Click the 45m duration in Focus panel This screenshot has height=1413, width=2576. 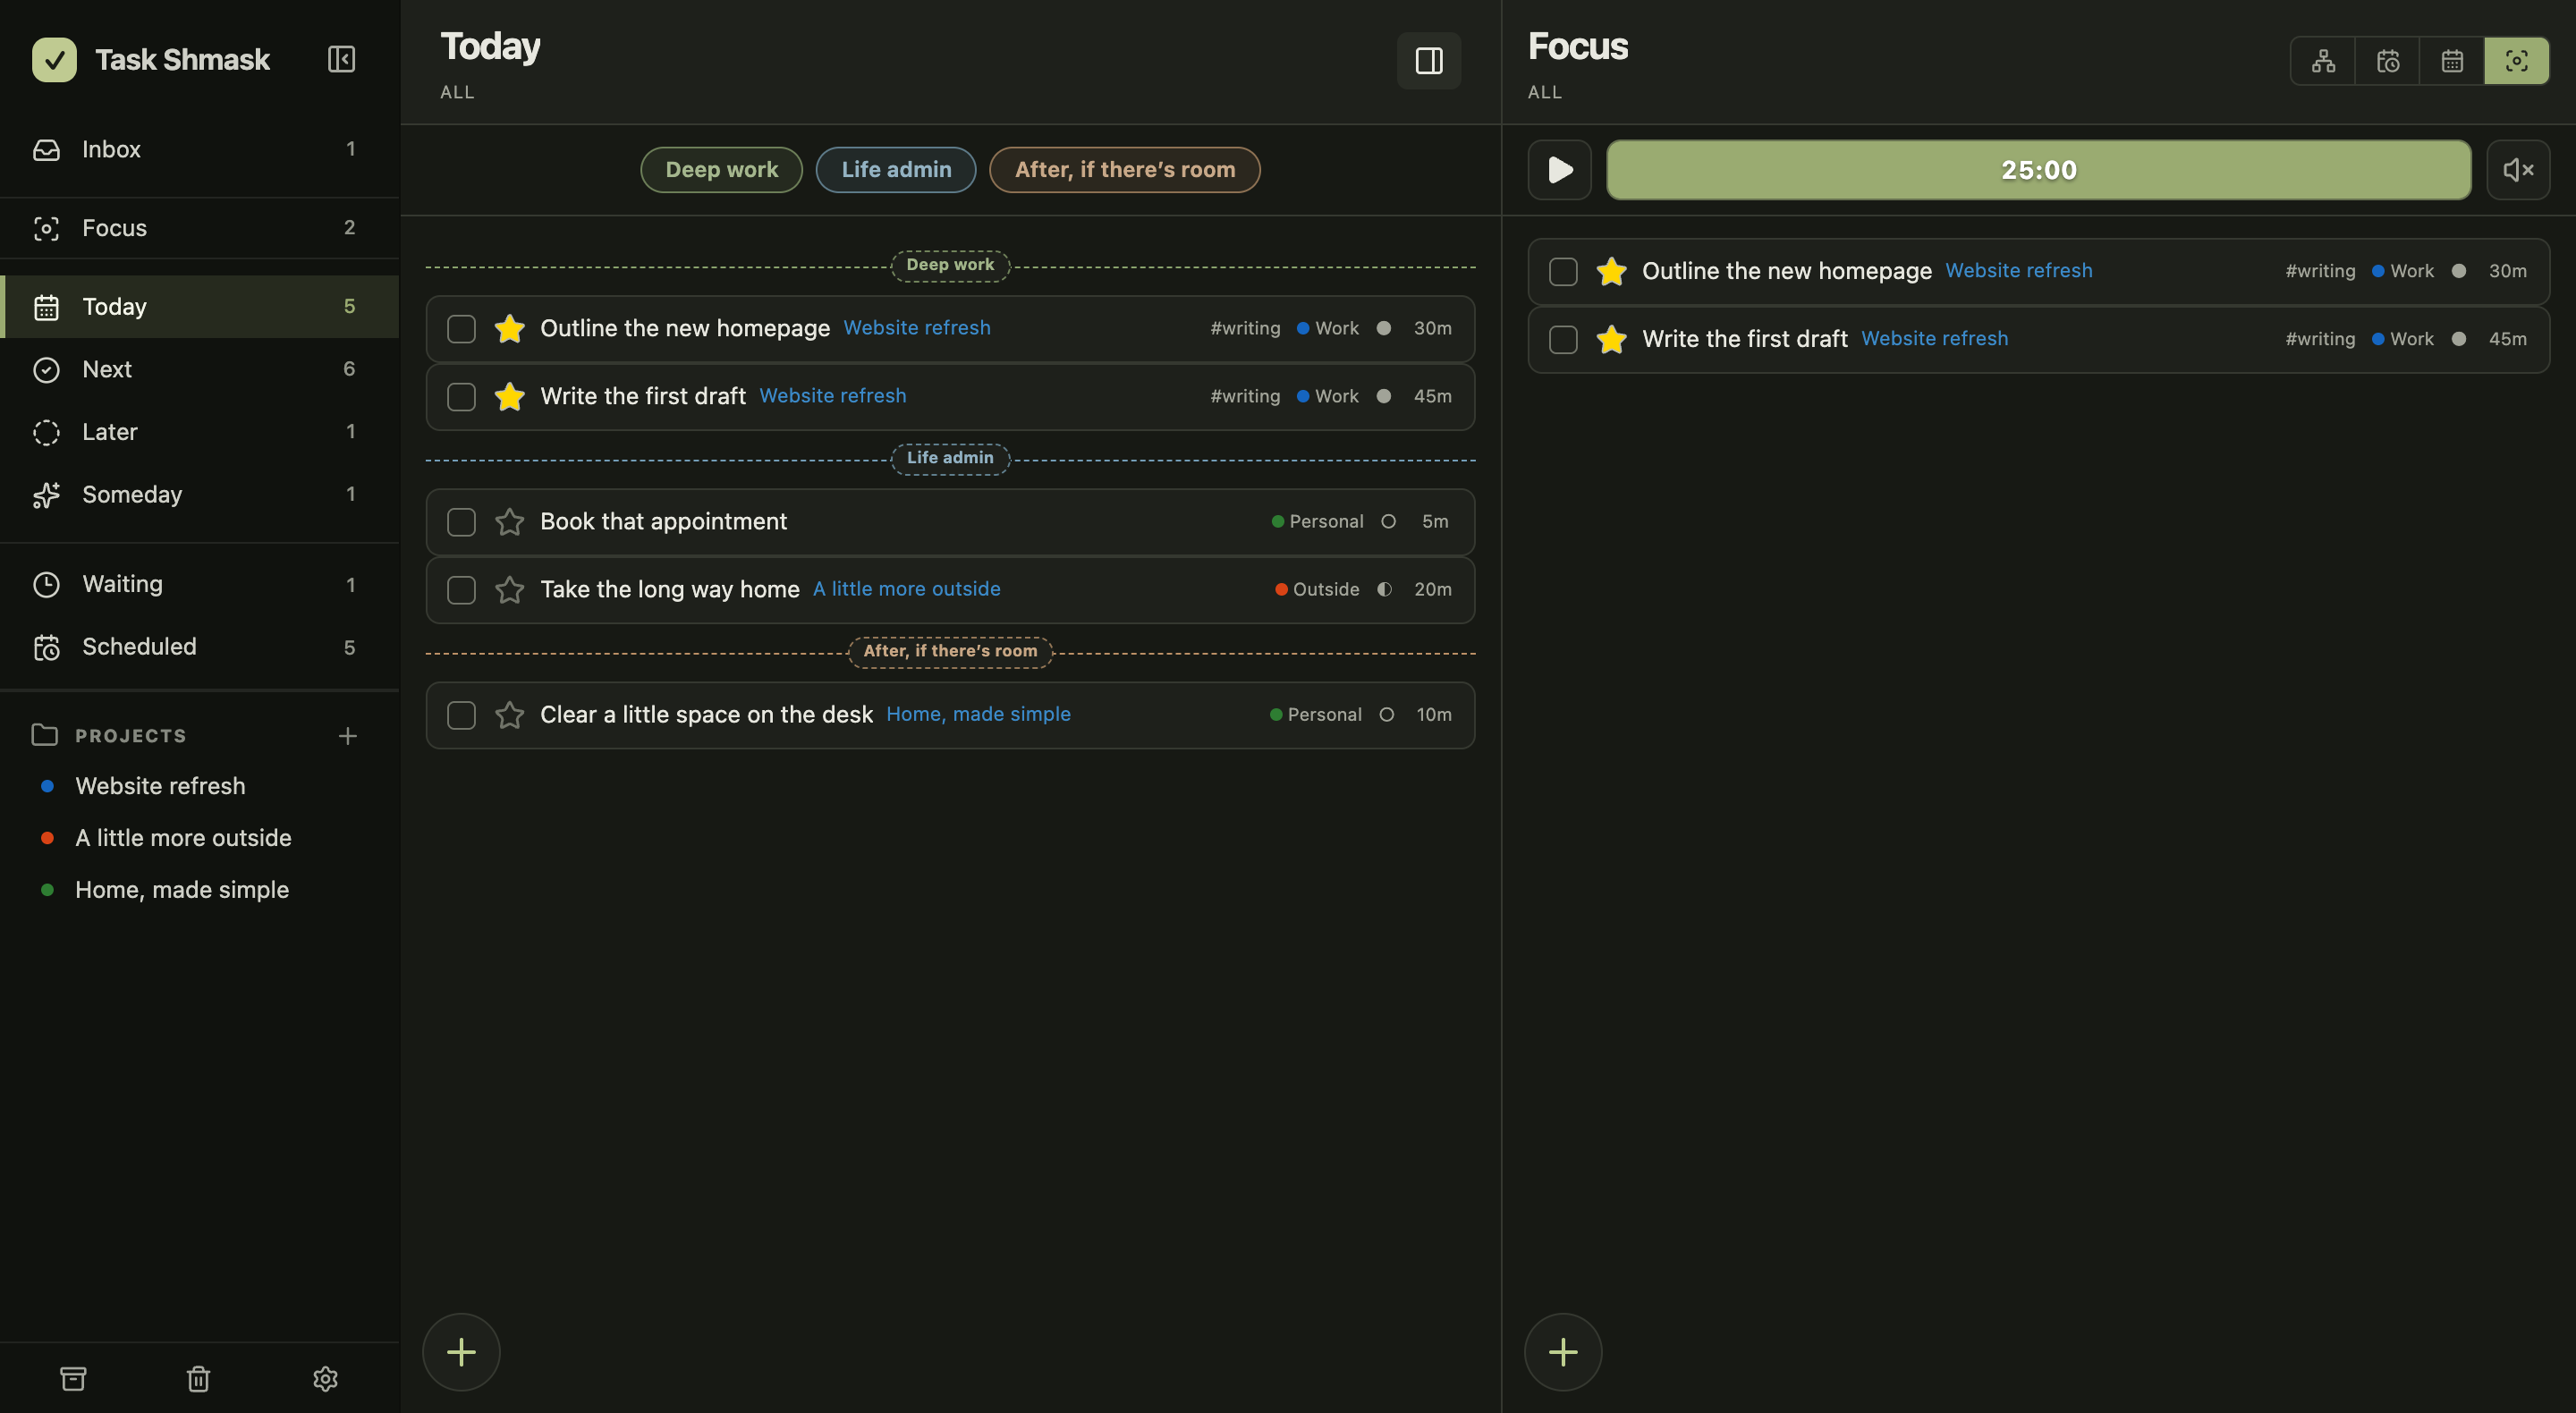coord(2507,339)
